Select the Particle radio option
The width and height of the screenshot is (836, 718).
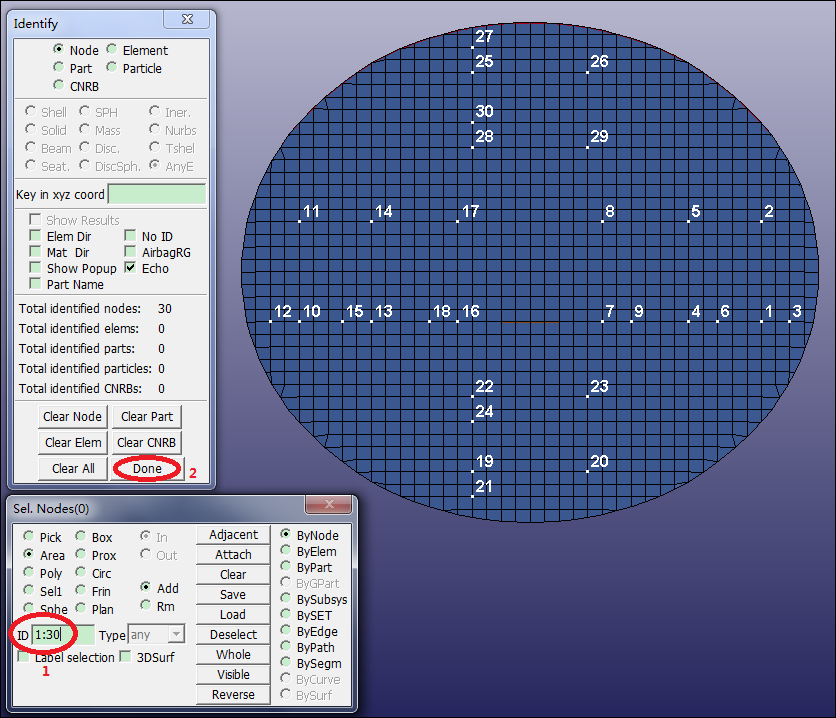coord(112,68)
